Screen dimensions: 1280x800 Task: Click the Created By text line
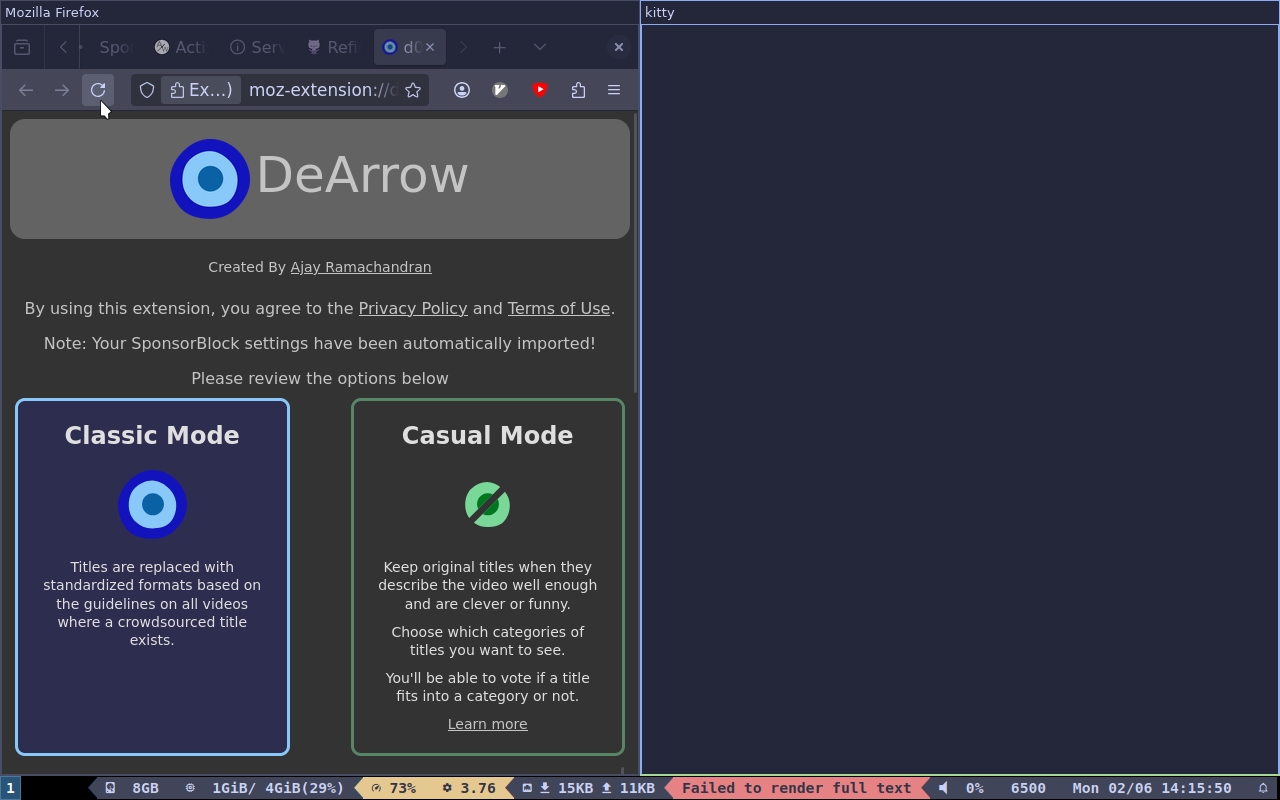[x=320, y=267]
